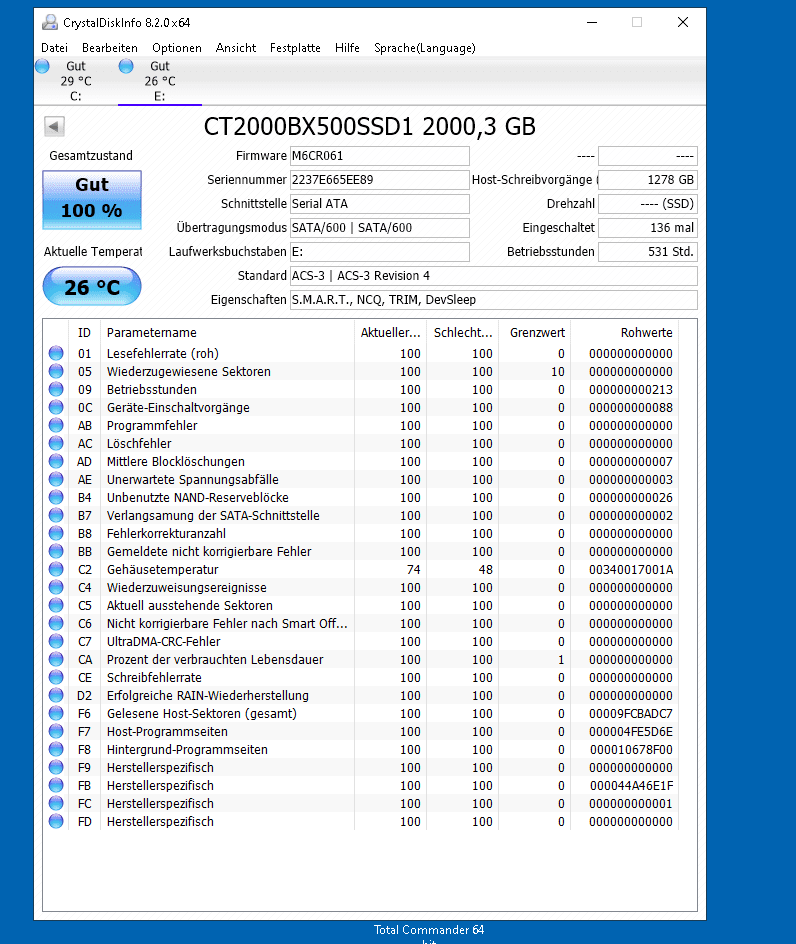Click status orb for attribute 09 Betriebsstunden

[x=56, y=390]
